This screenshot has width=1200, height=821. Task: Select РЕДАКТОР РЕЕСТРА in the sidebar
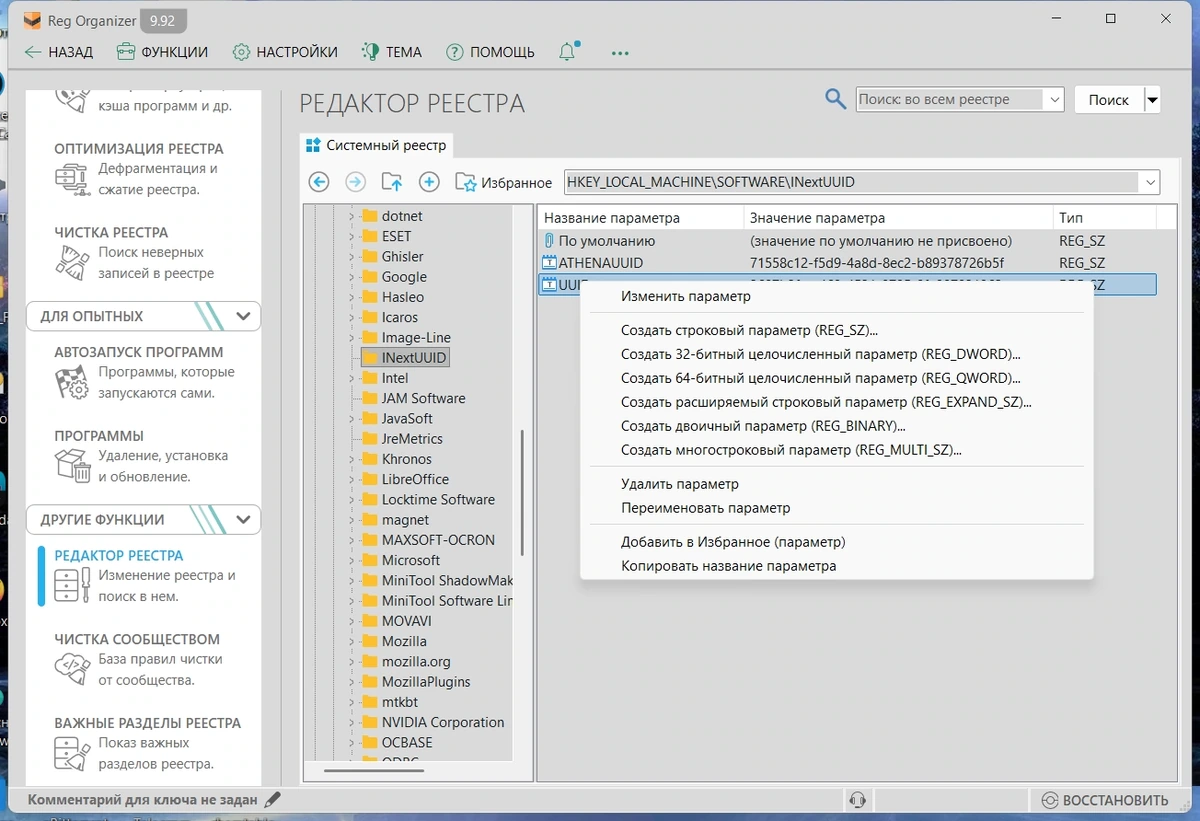145,576
